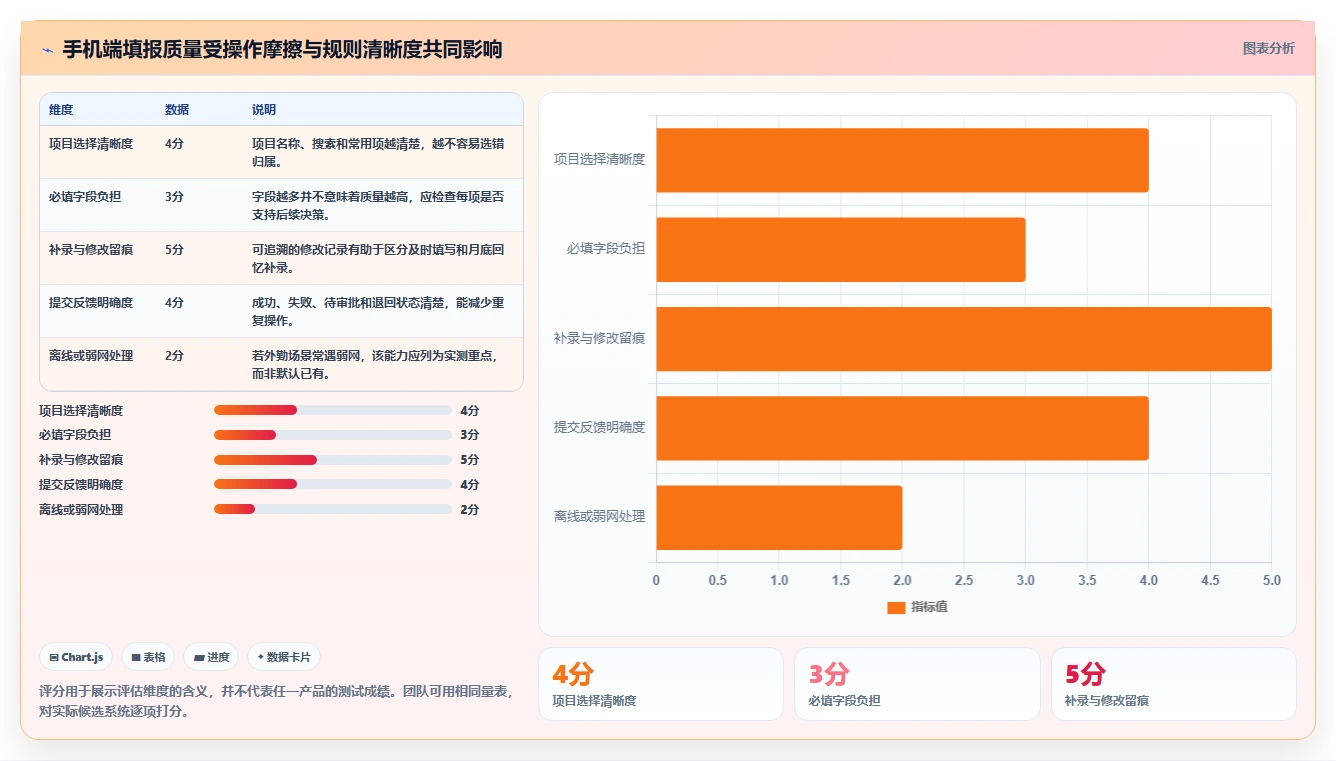Click the description starting 可追溯的修改记录
Screen dimensions: 1336x761
[378, 258]
